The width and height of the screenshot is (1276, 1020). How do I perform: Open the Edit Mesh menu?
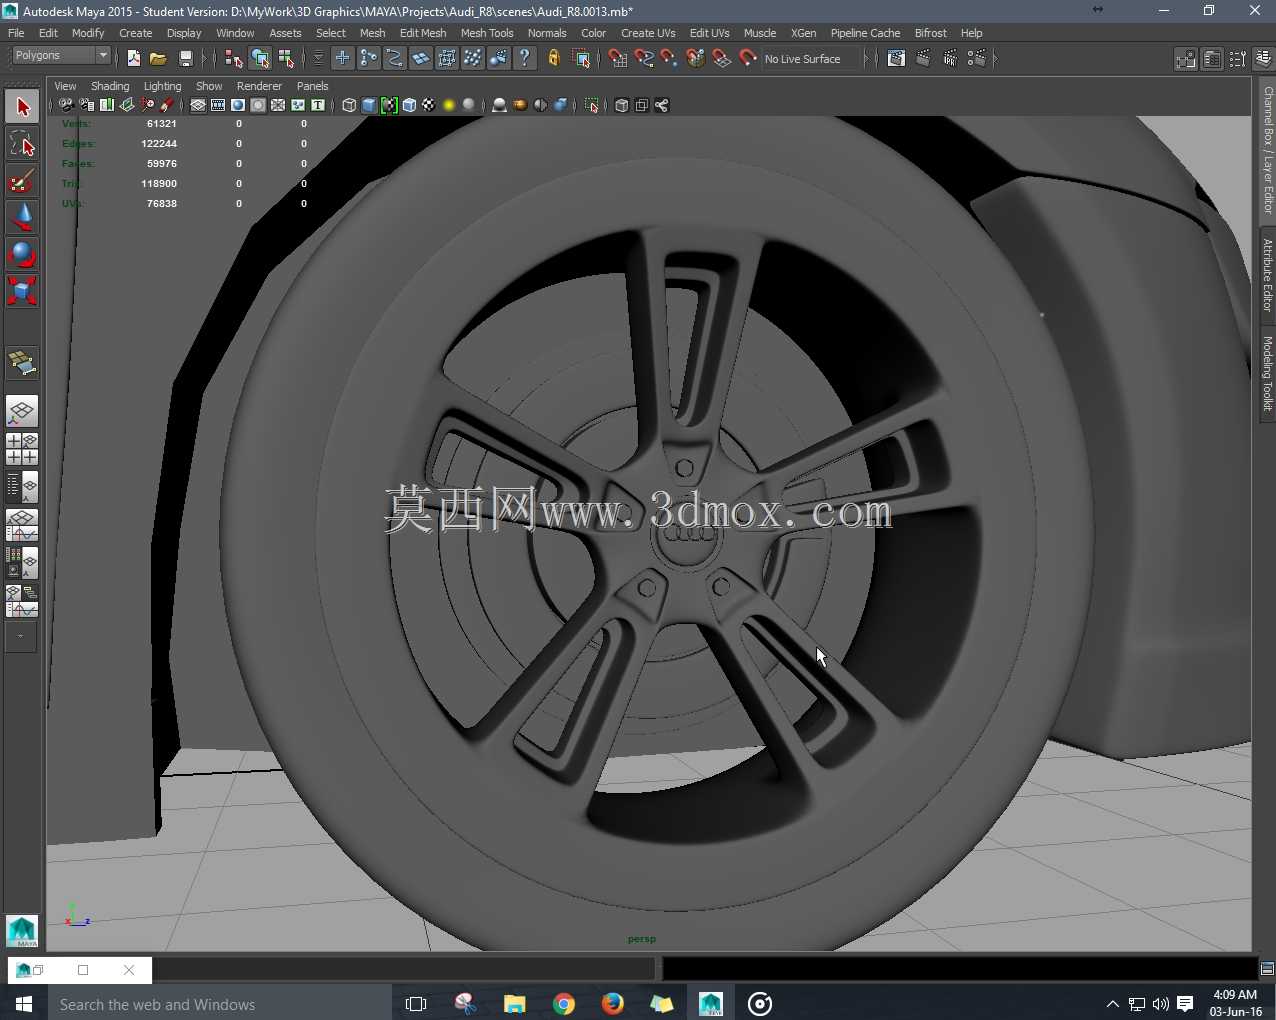click(423, 33)
